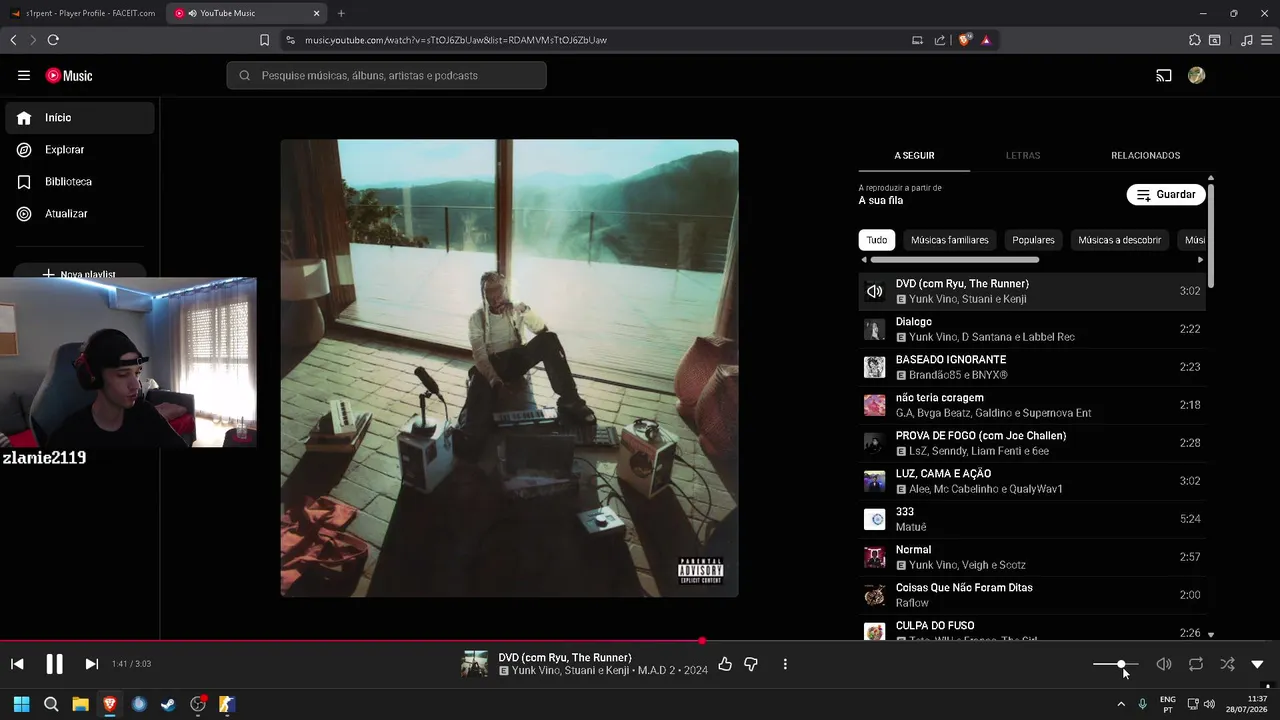Click the large album cover artwork
Screen dimensions: 1280x720
click(509, 368)
